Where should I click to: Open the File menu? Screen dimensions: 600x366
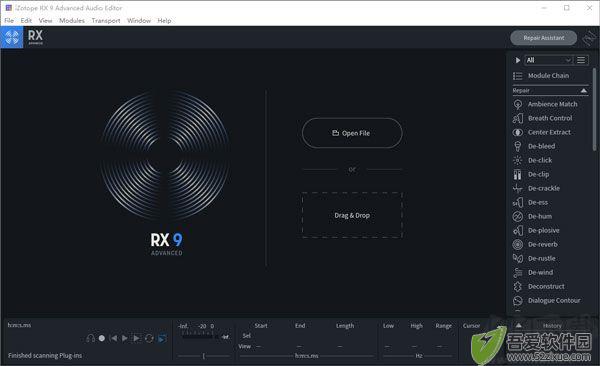tap(9, 21)
